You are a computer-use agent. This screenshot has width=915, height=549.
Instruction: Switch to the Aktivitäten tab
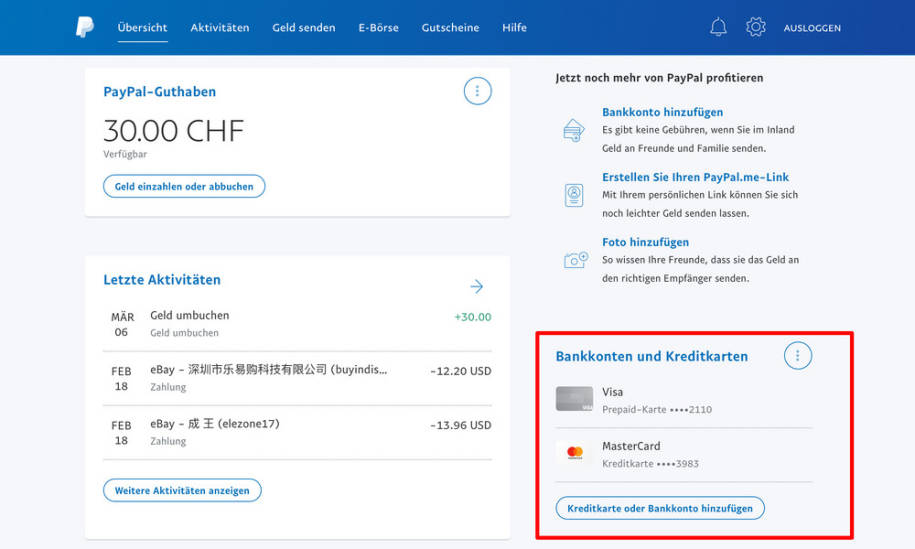pos(219,27)
